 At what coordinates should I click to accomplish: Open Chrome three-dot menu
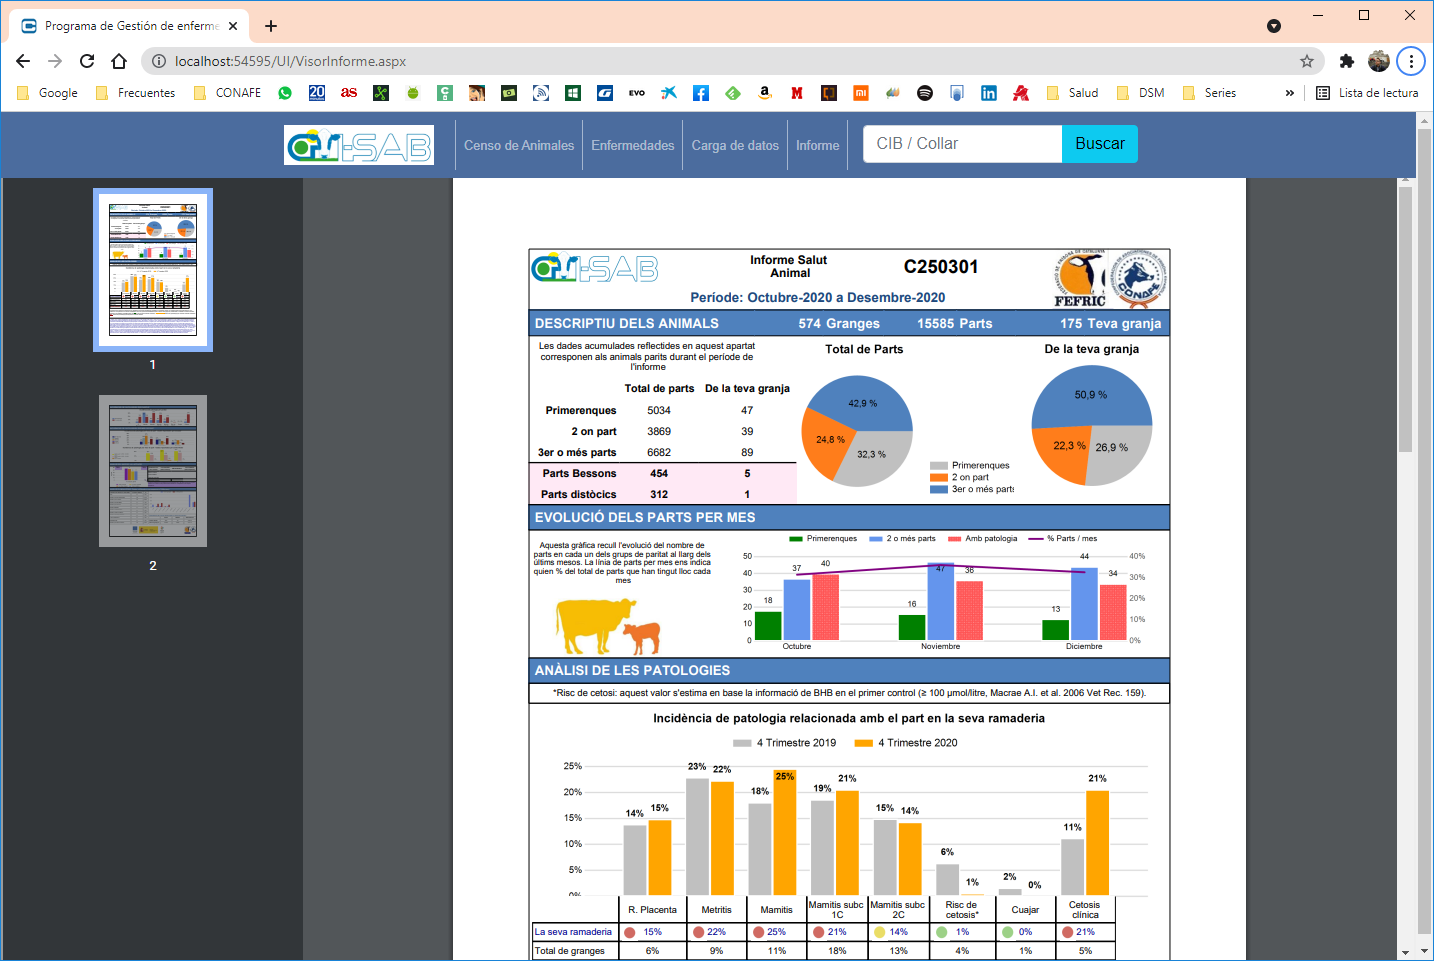click(x=1411, y=61)
